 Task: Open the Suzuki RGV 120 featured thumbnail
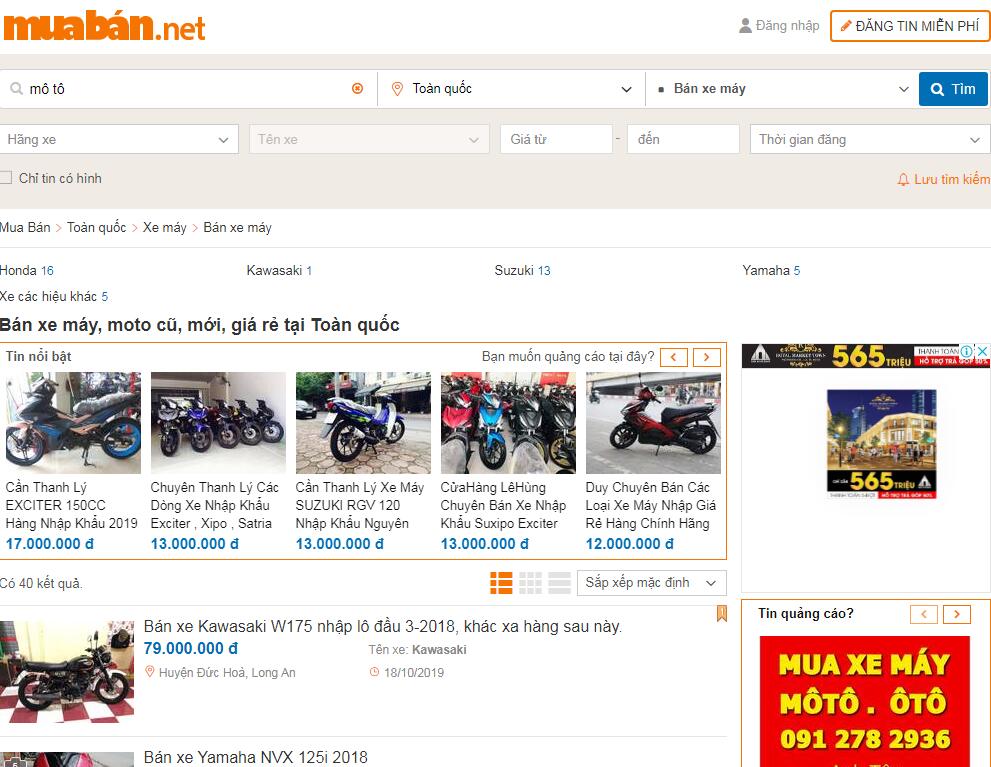[363, 423]
